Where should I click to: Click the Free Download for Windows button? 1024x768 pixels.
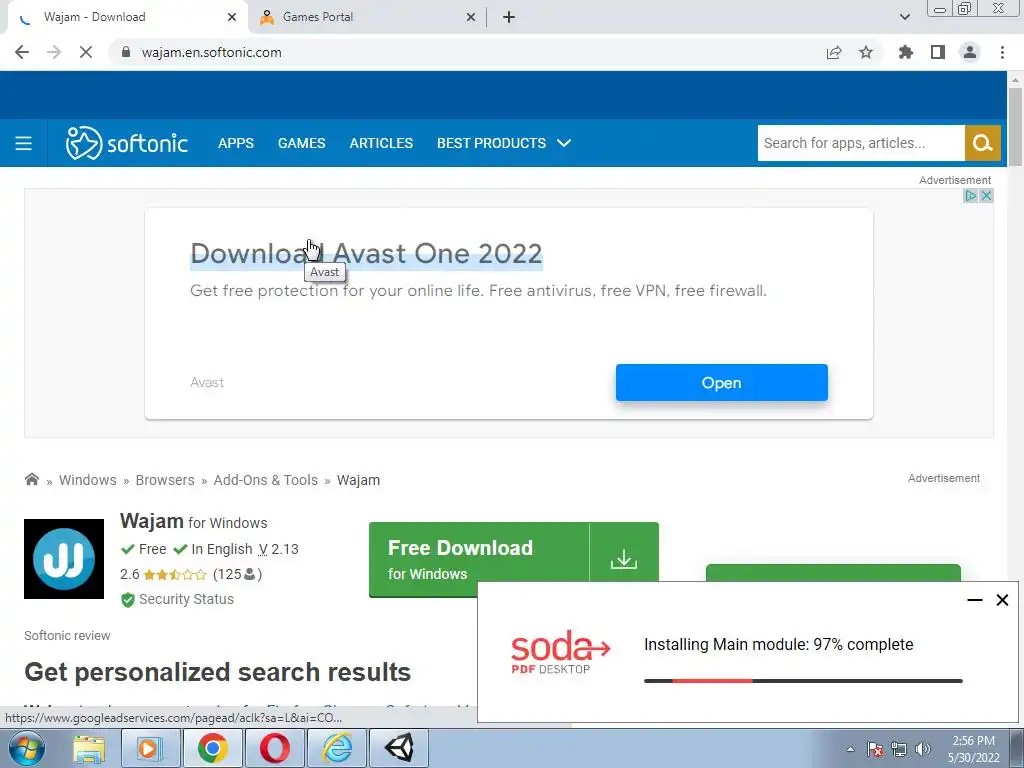point(479,560)
